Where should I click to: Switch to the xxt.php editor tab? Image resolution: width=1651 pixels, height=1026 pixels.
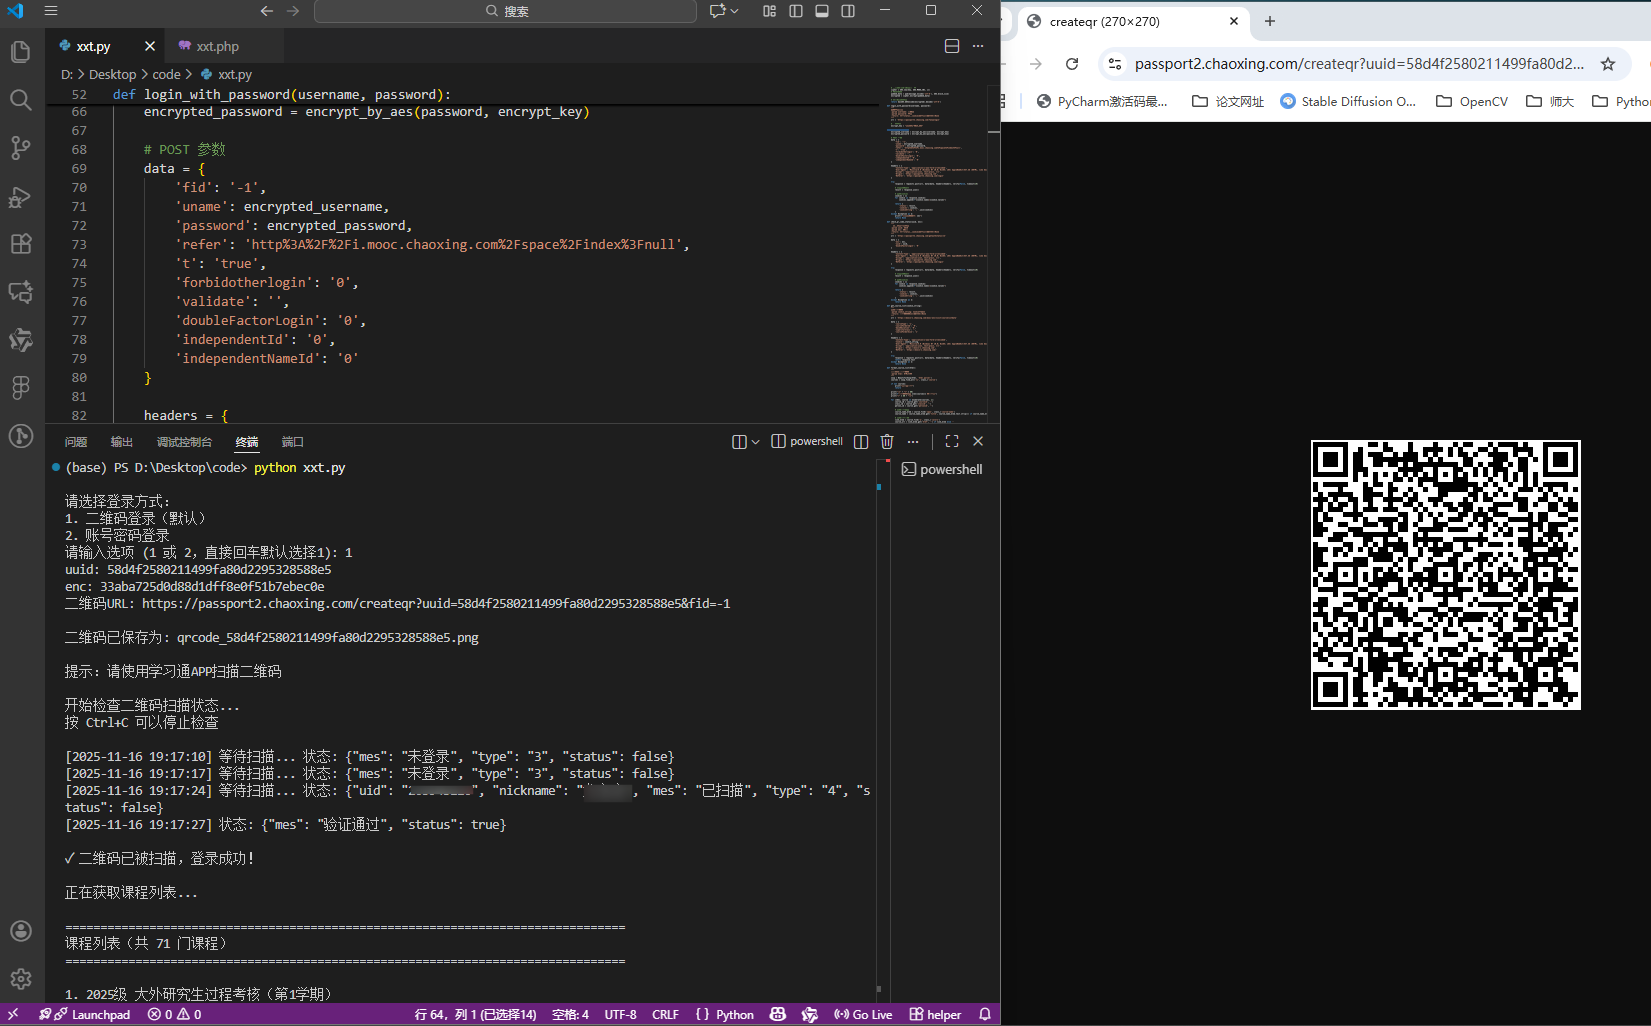pos(217,47)
